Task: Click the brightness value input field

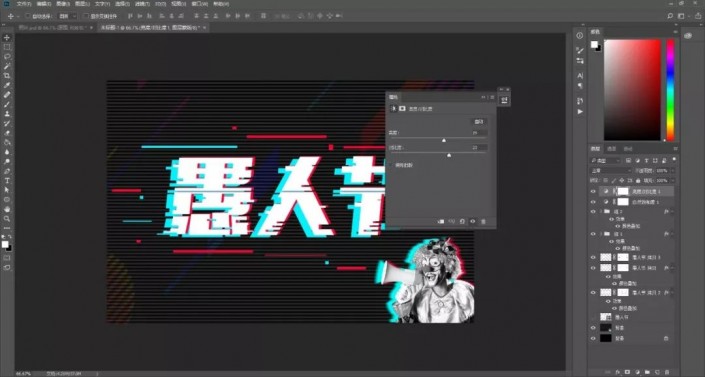Action: pos(478,133)
